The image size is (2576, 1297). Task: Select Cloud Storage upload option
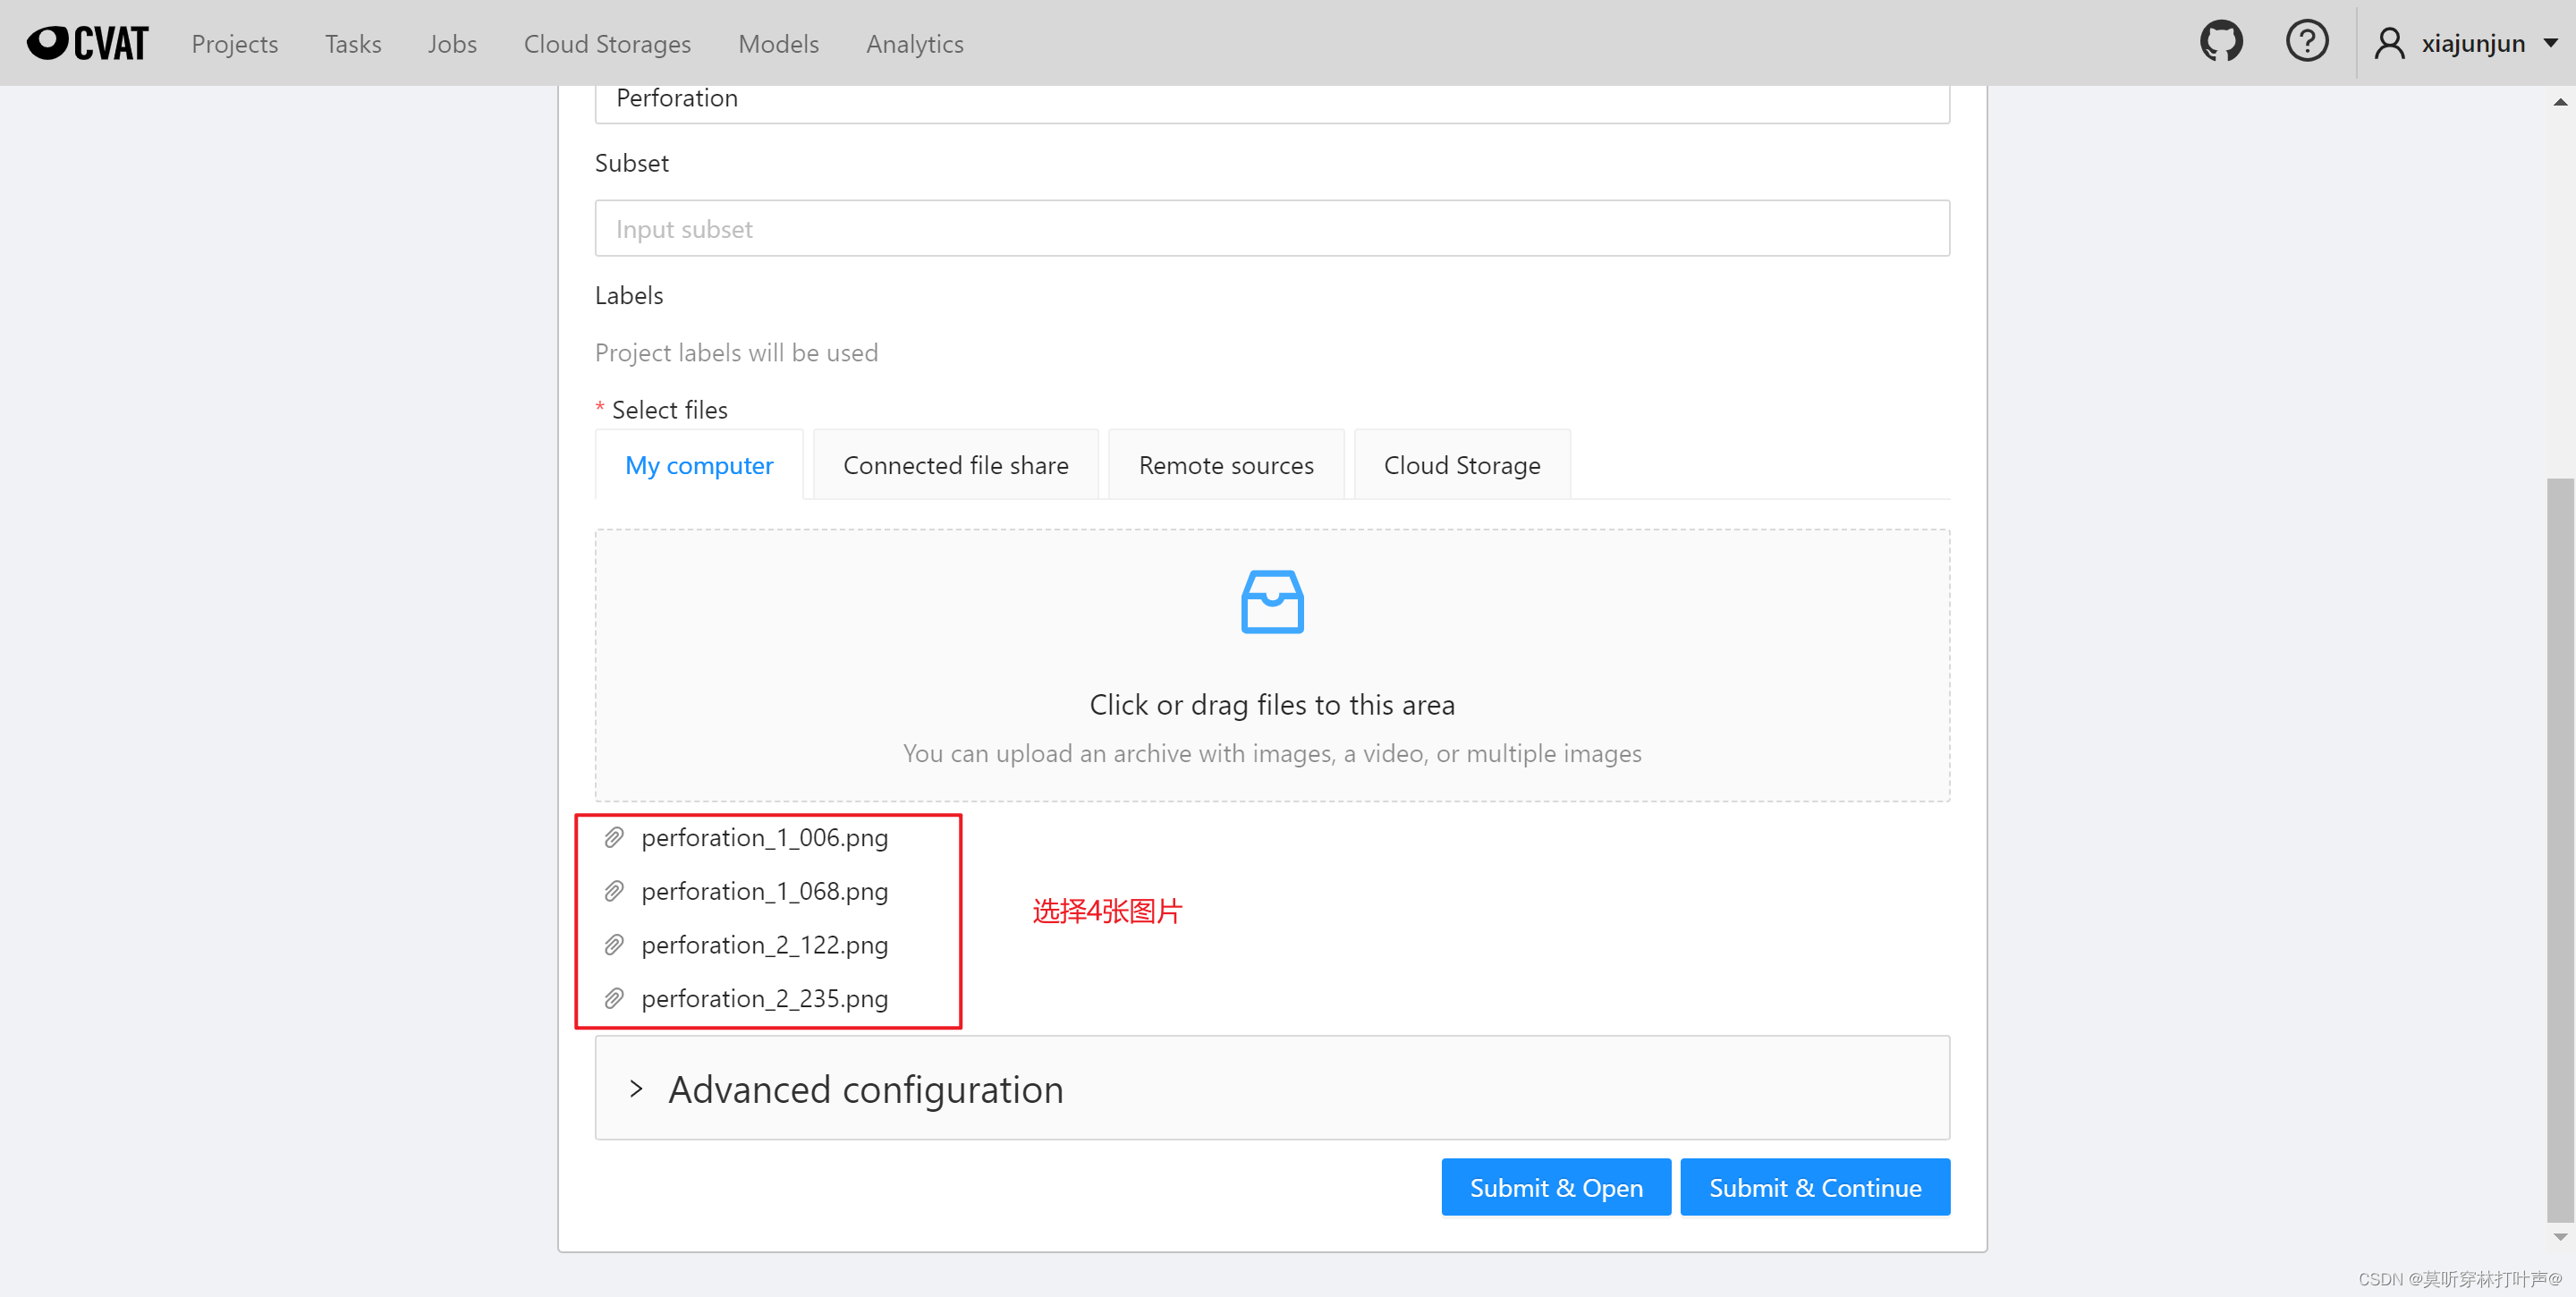[1462, 465]
